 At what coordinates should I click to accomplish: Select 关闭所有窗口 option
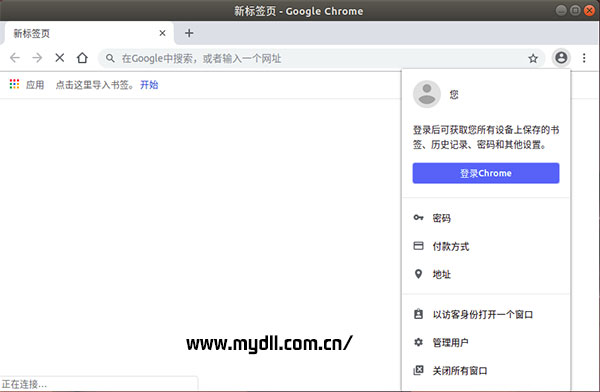(486, 371)
